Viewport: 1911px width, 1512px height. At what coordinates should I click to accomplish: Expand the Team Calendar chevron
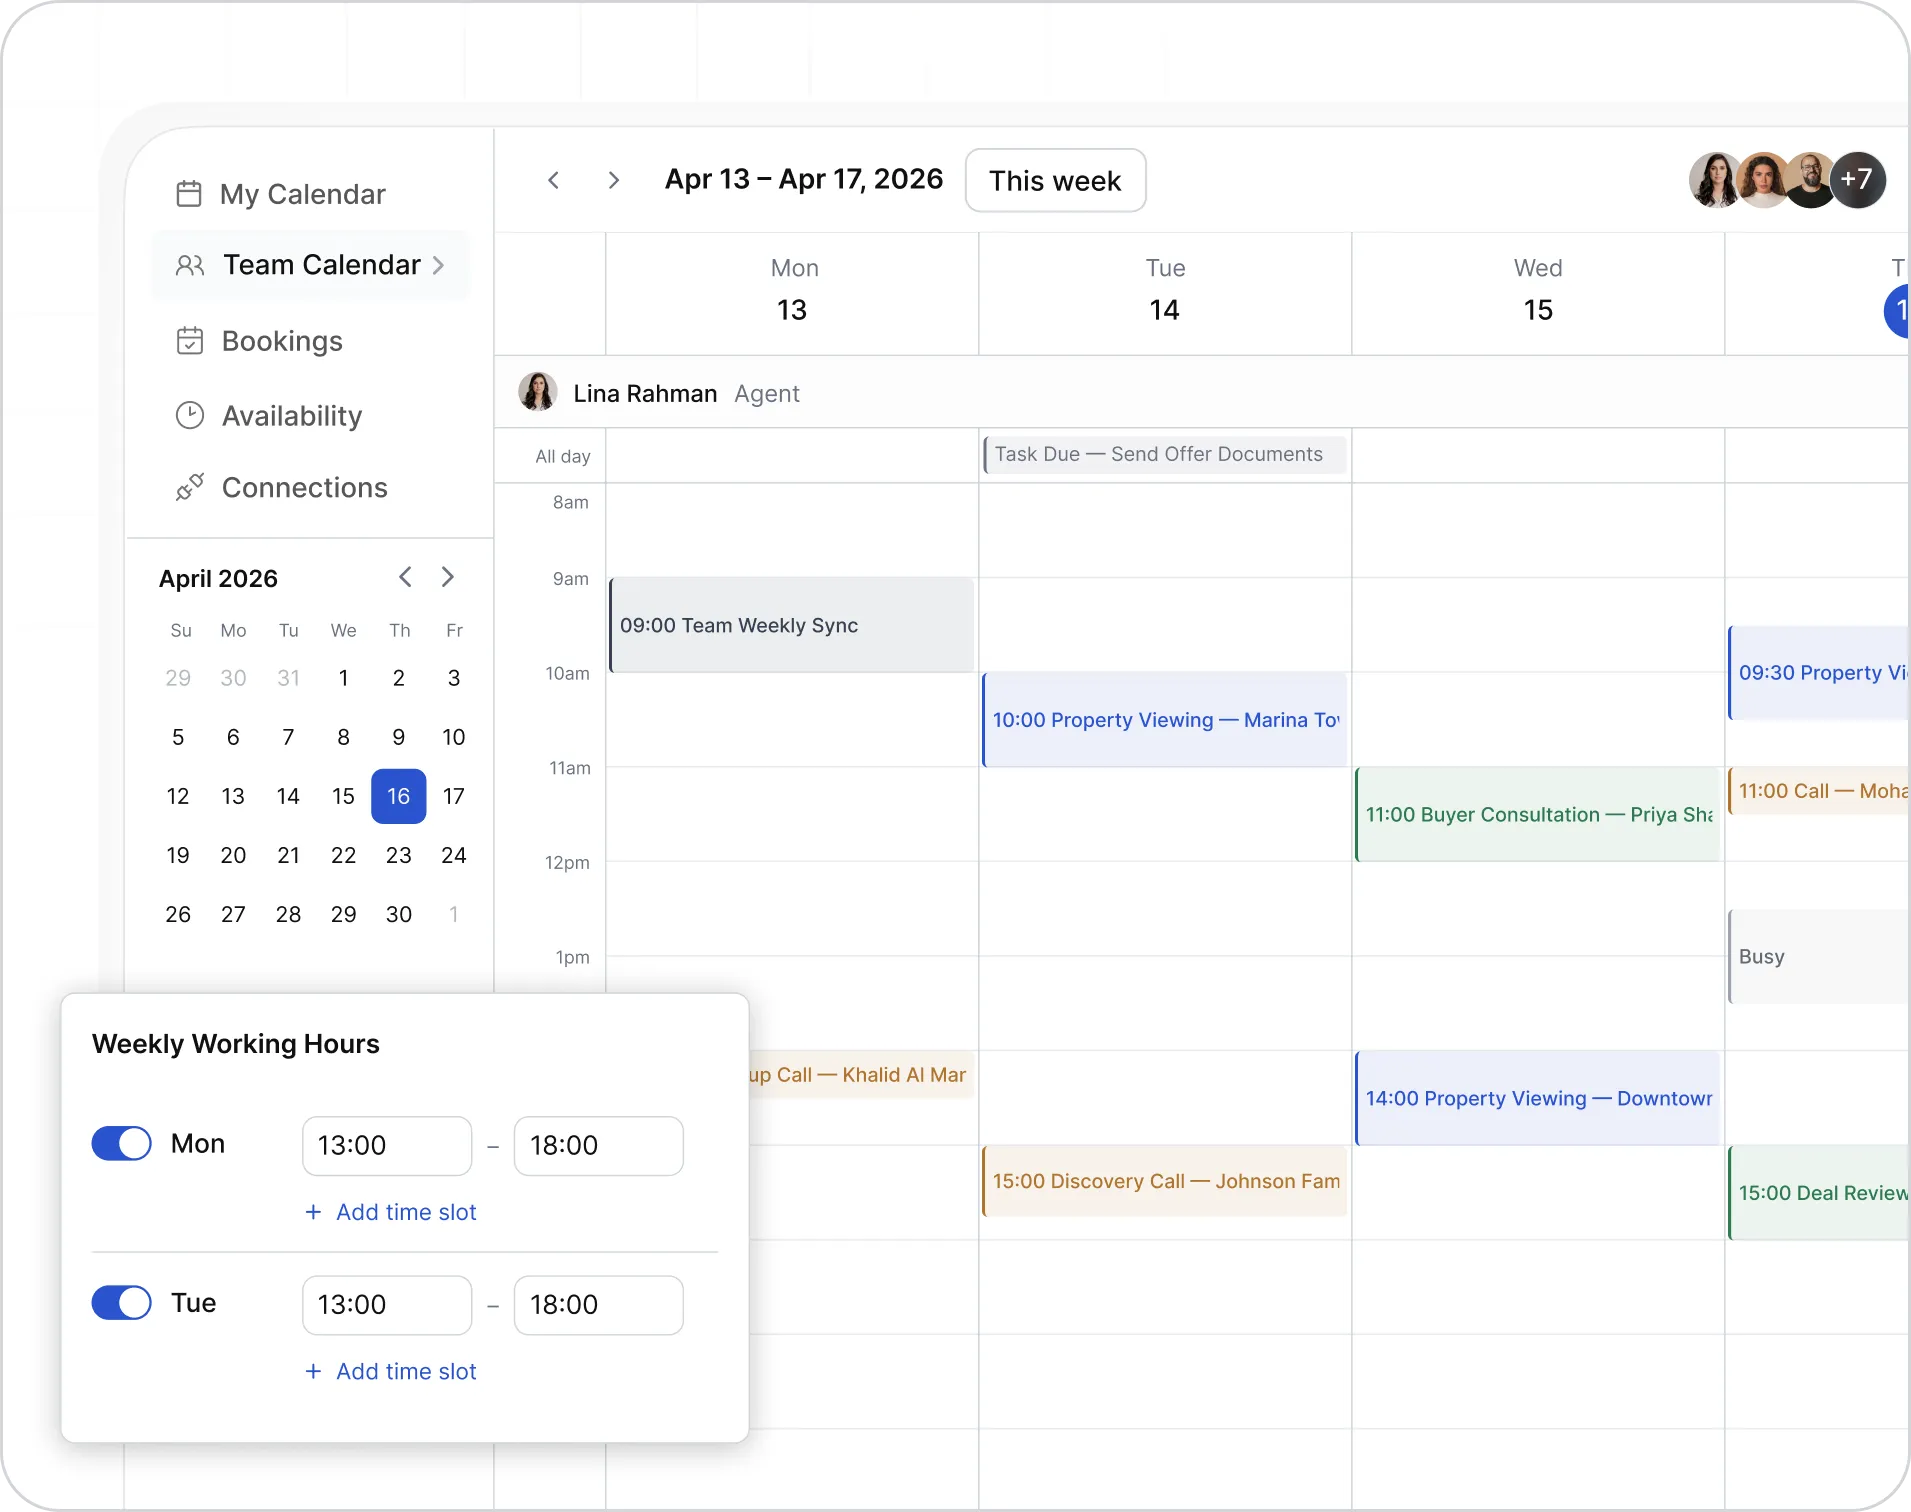438,265
